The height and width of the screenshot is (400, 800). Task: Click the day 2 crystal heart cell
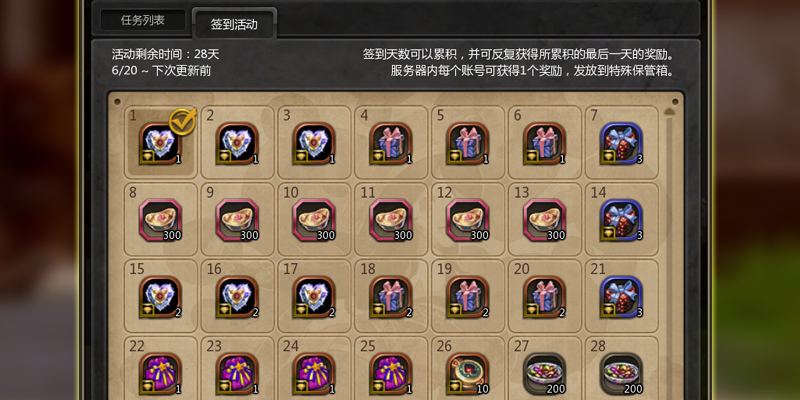(x=238, y=142)
